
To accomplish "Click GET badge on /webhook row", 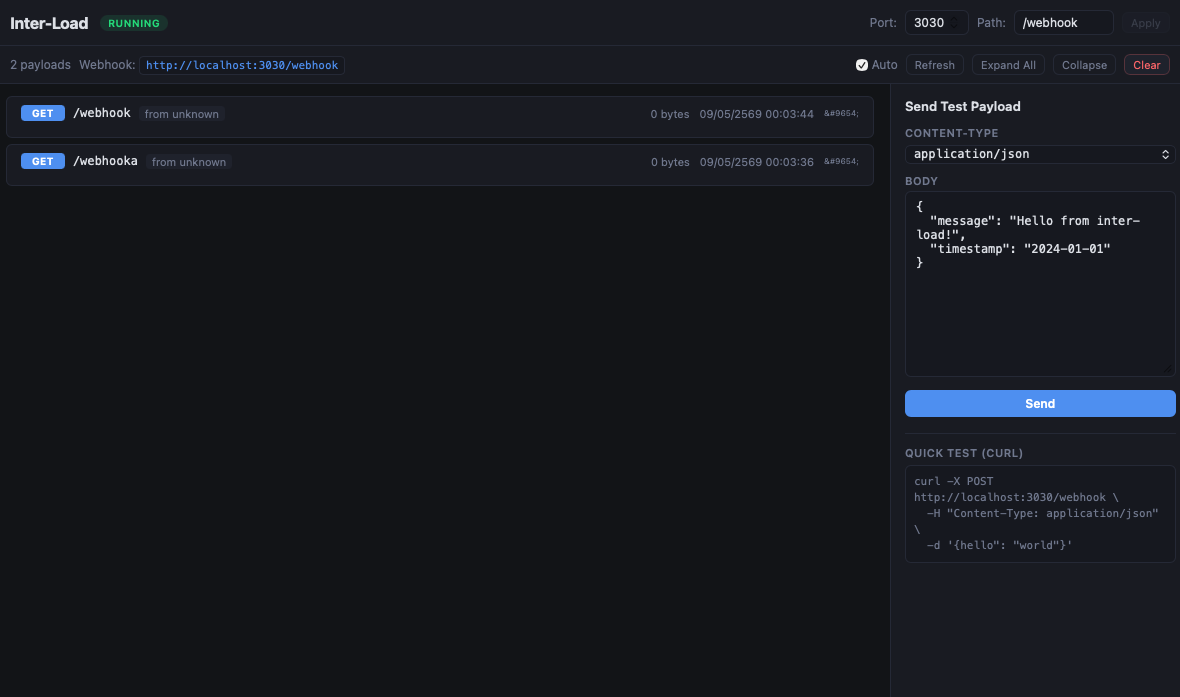I will 43,113.
